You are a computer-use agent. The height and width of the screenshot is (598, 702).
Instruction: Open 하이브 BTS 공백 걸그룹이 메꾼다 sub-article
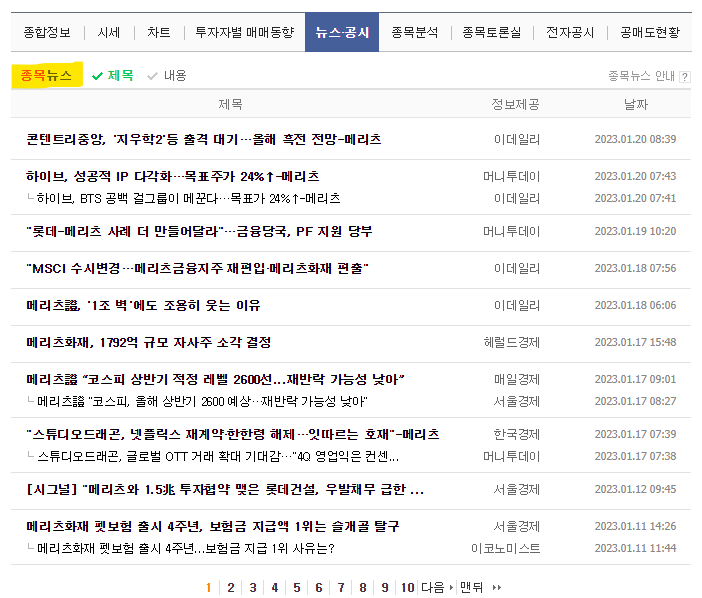[188, 198]
